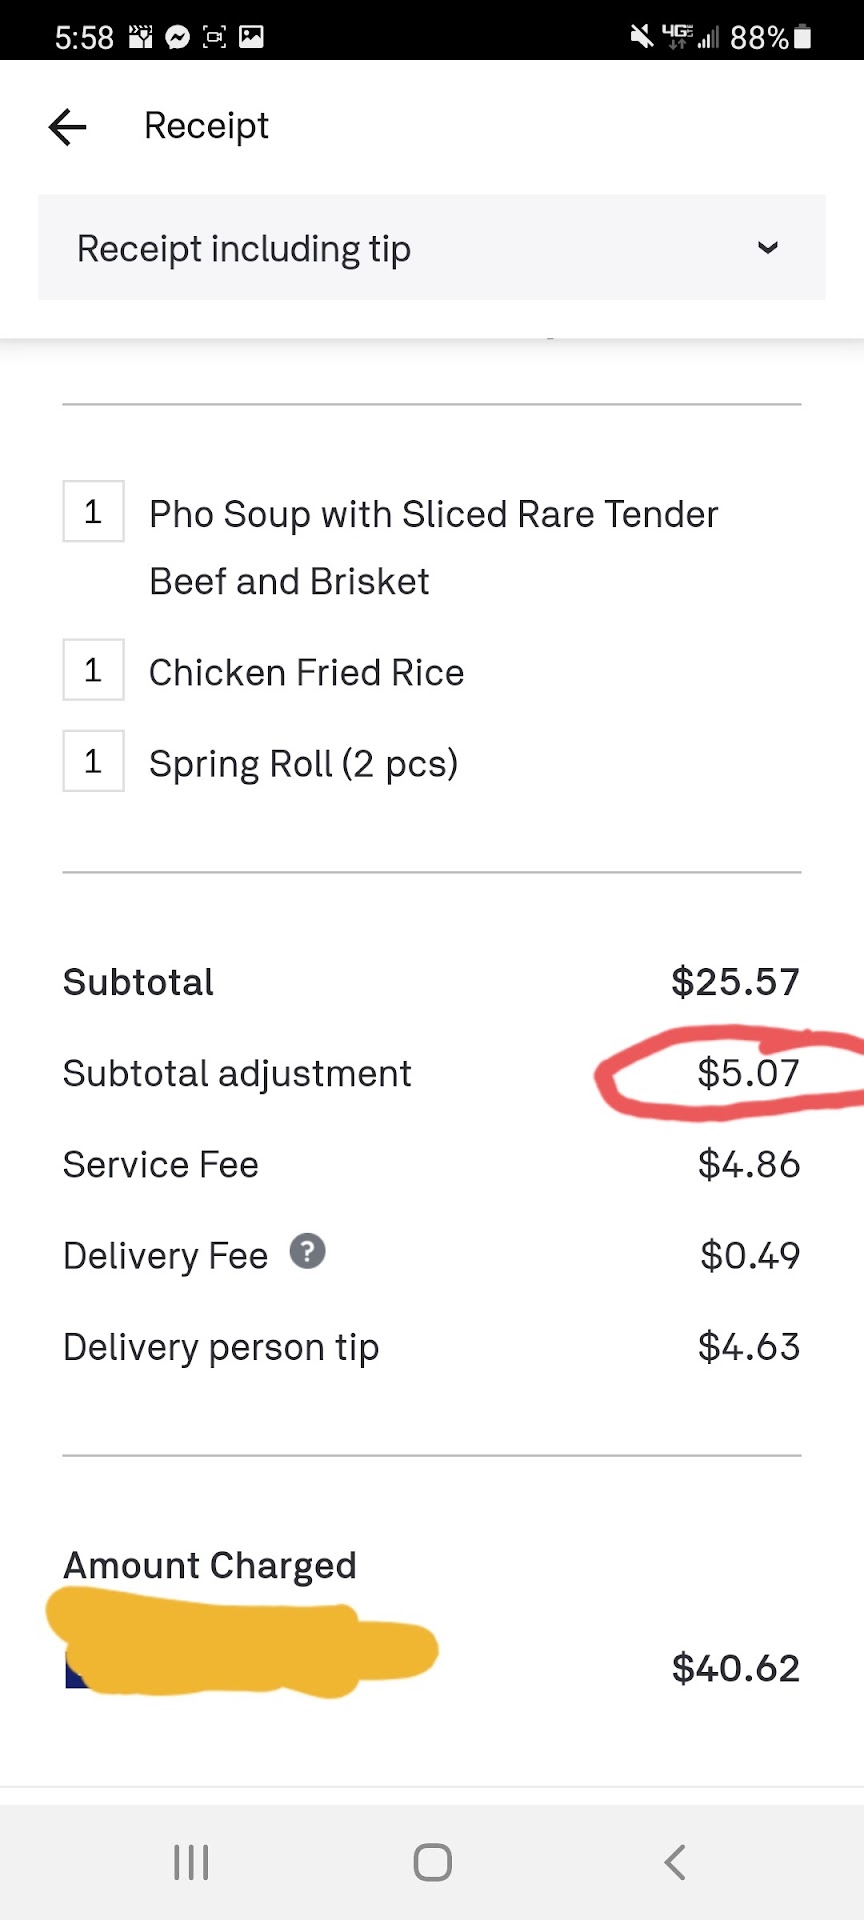Select the Spring Roll (2 pcs) item
The height and width of the screenshot is (1920, 864).
pos(303,764)
